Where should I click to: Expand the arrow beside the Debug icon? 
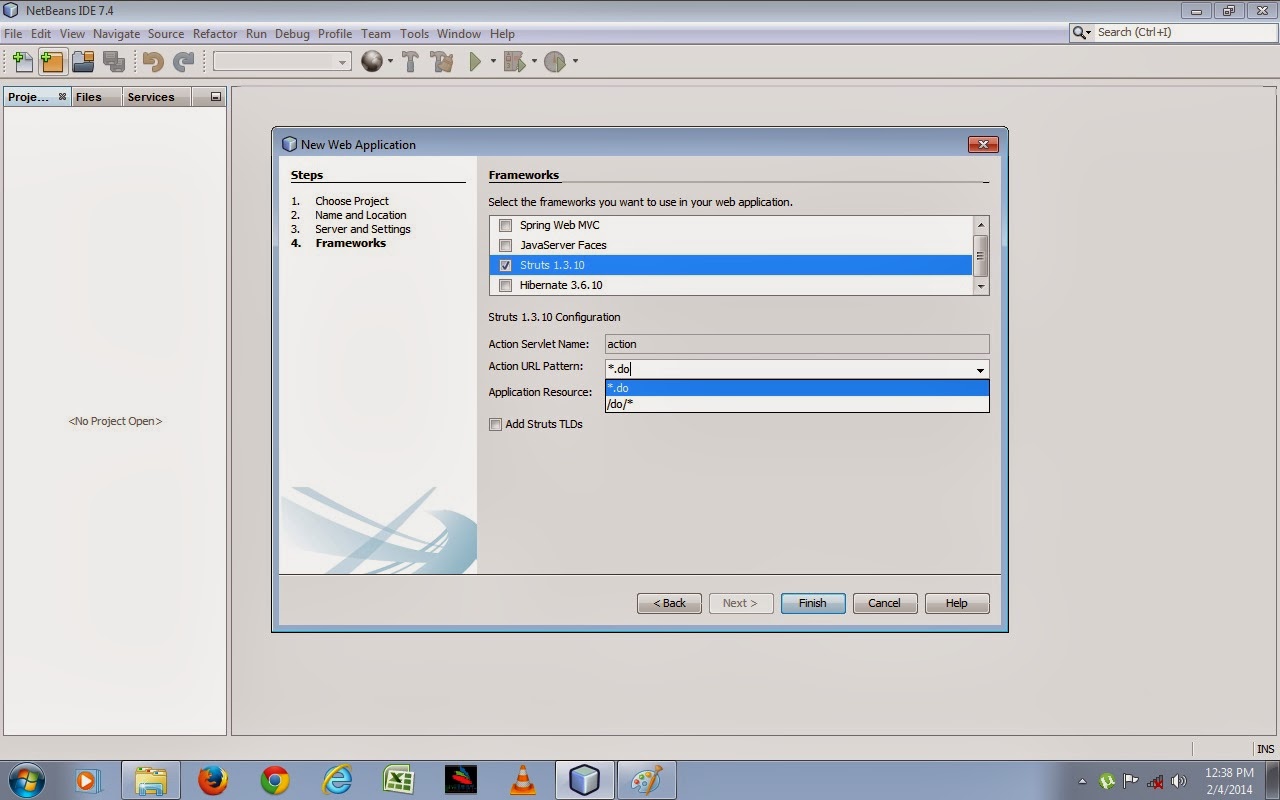[x=533, y=62]
